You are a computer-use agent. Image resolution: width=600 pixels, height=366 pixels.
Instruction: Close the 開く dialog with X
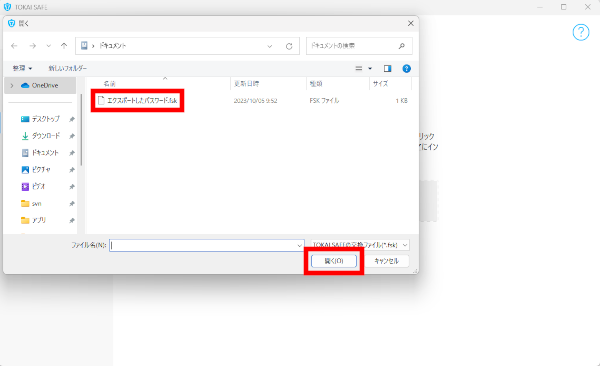click(x=411, y=23)
